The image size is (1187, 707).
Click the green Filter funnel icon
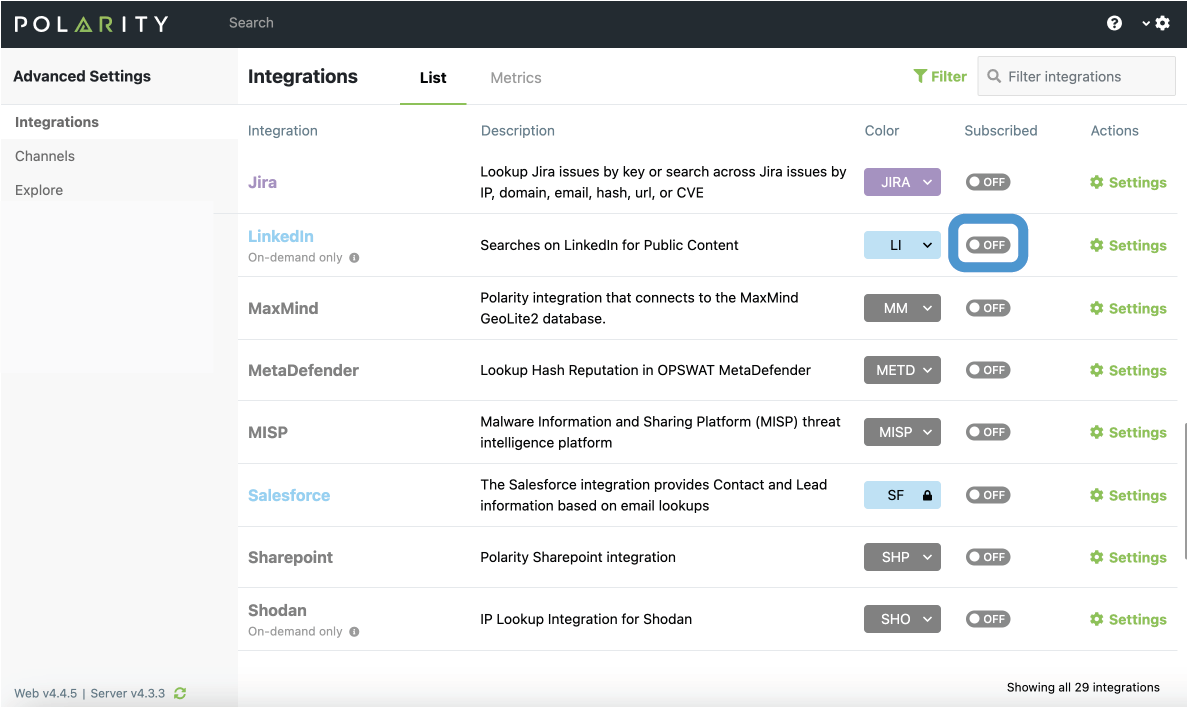point(920,76)
